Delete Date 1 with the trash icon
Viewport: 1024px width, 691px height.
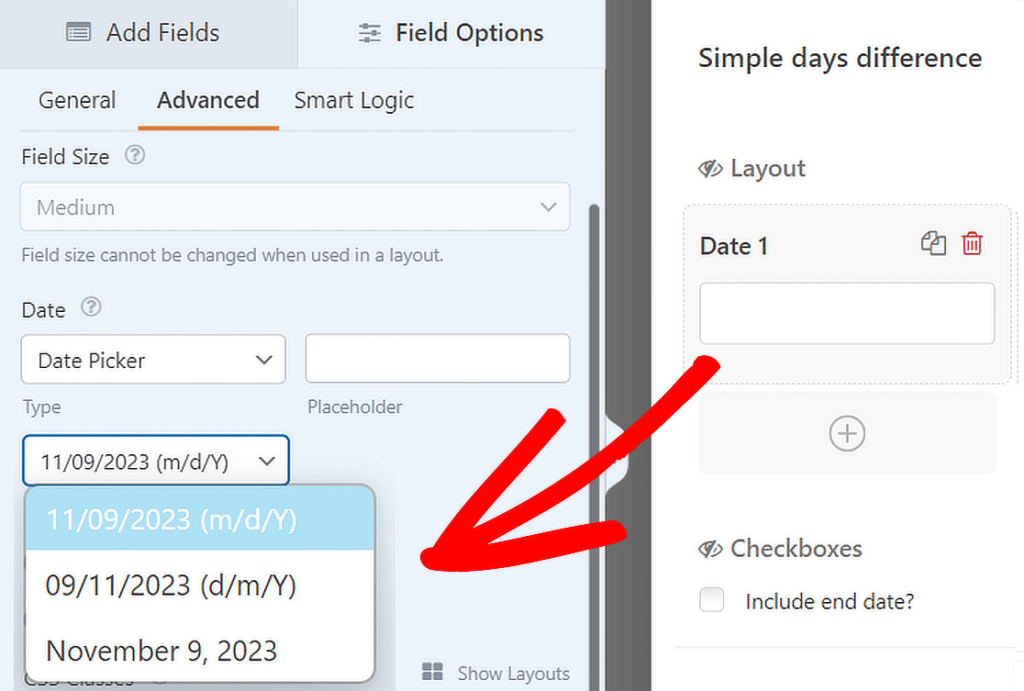(x=971, y=243)
